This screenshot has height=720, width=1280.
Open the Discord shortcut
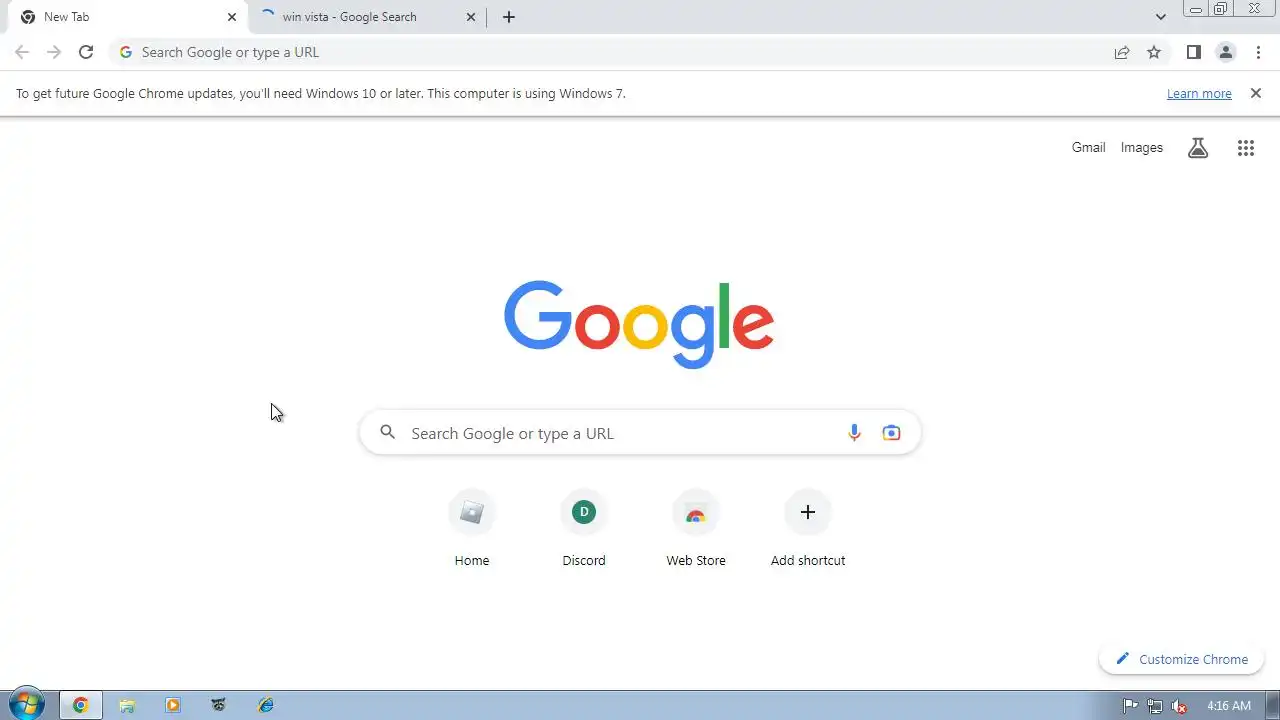584,530
